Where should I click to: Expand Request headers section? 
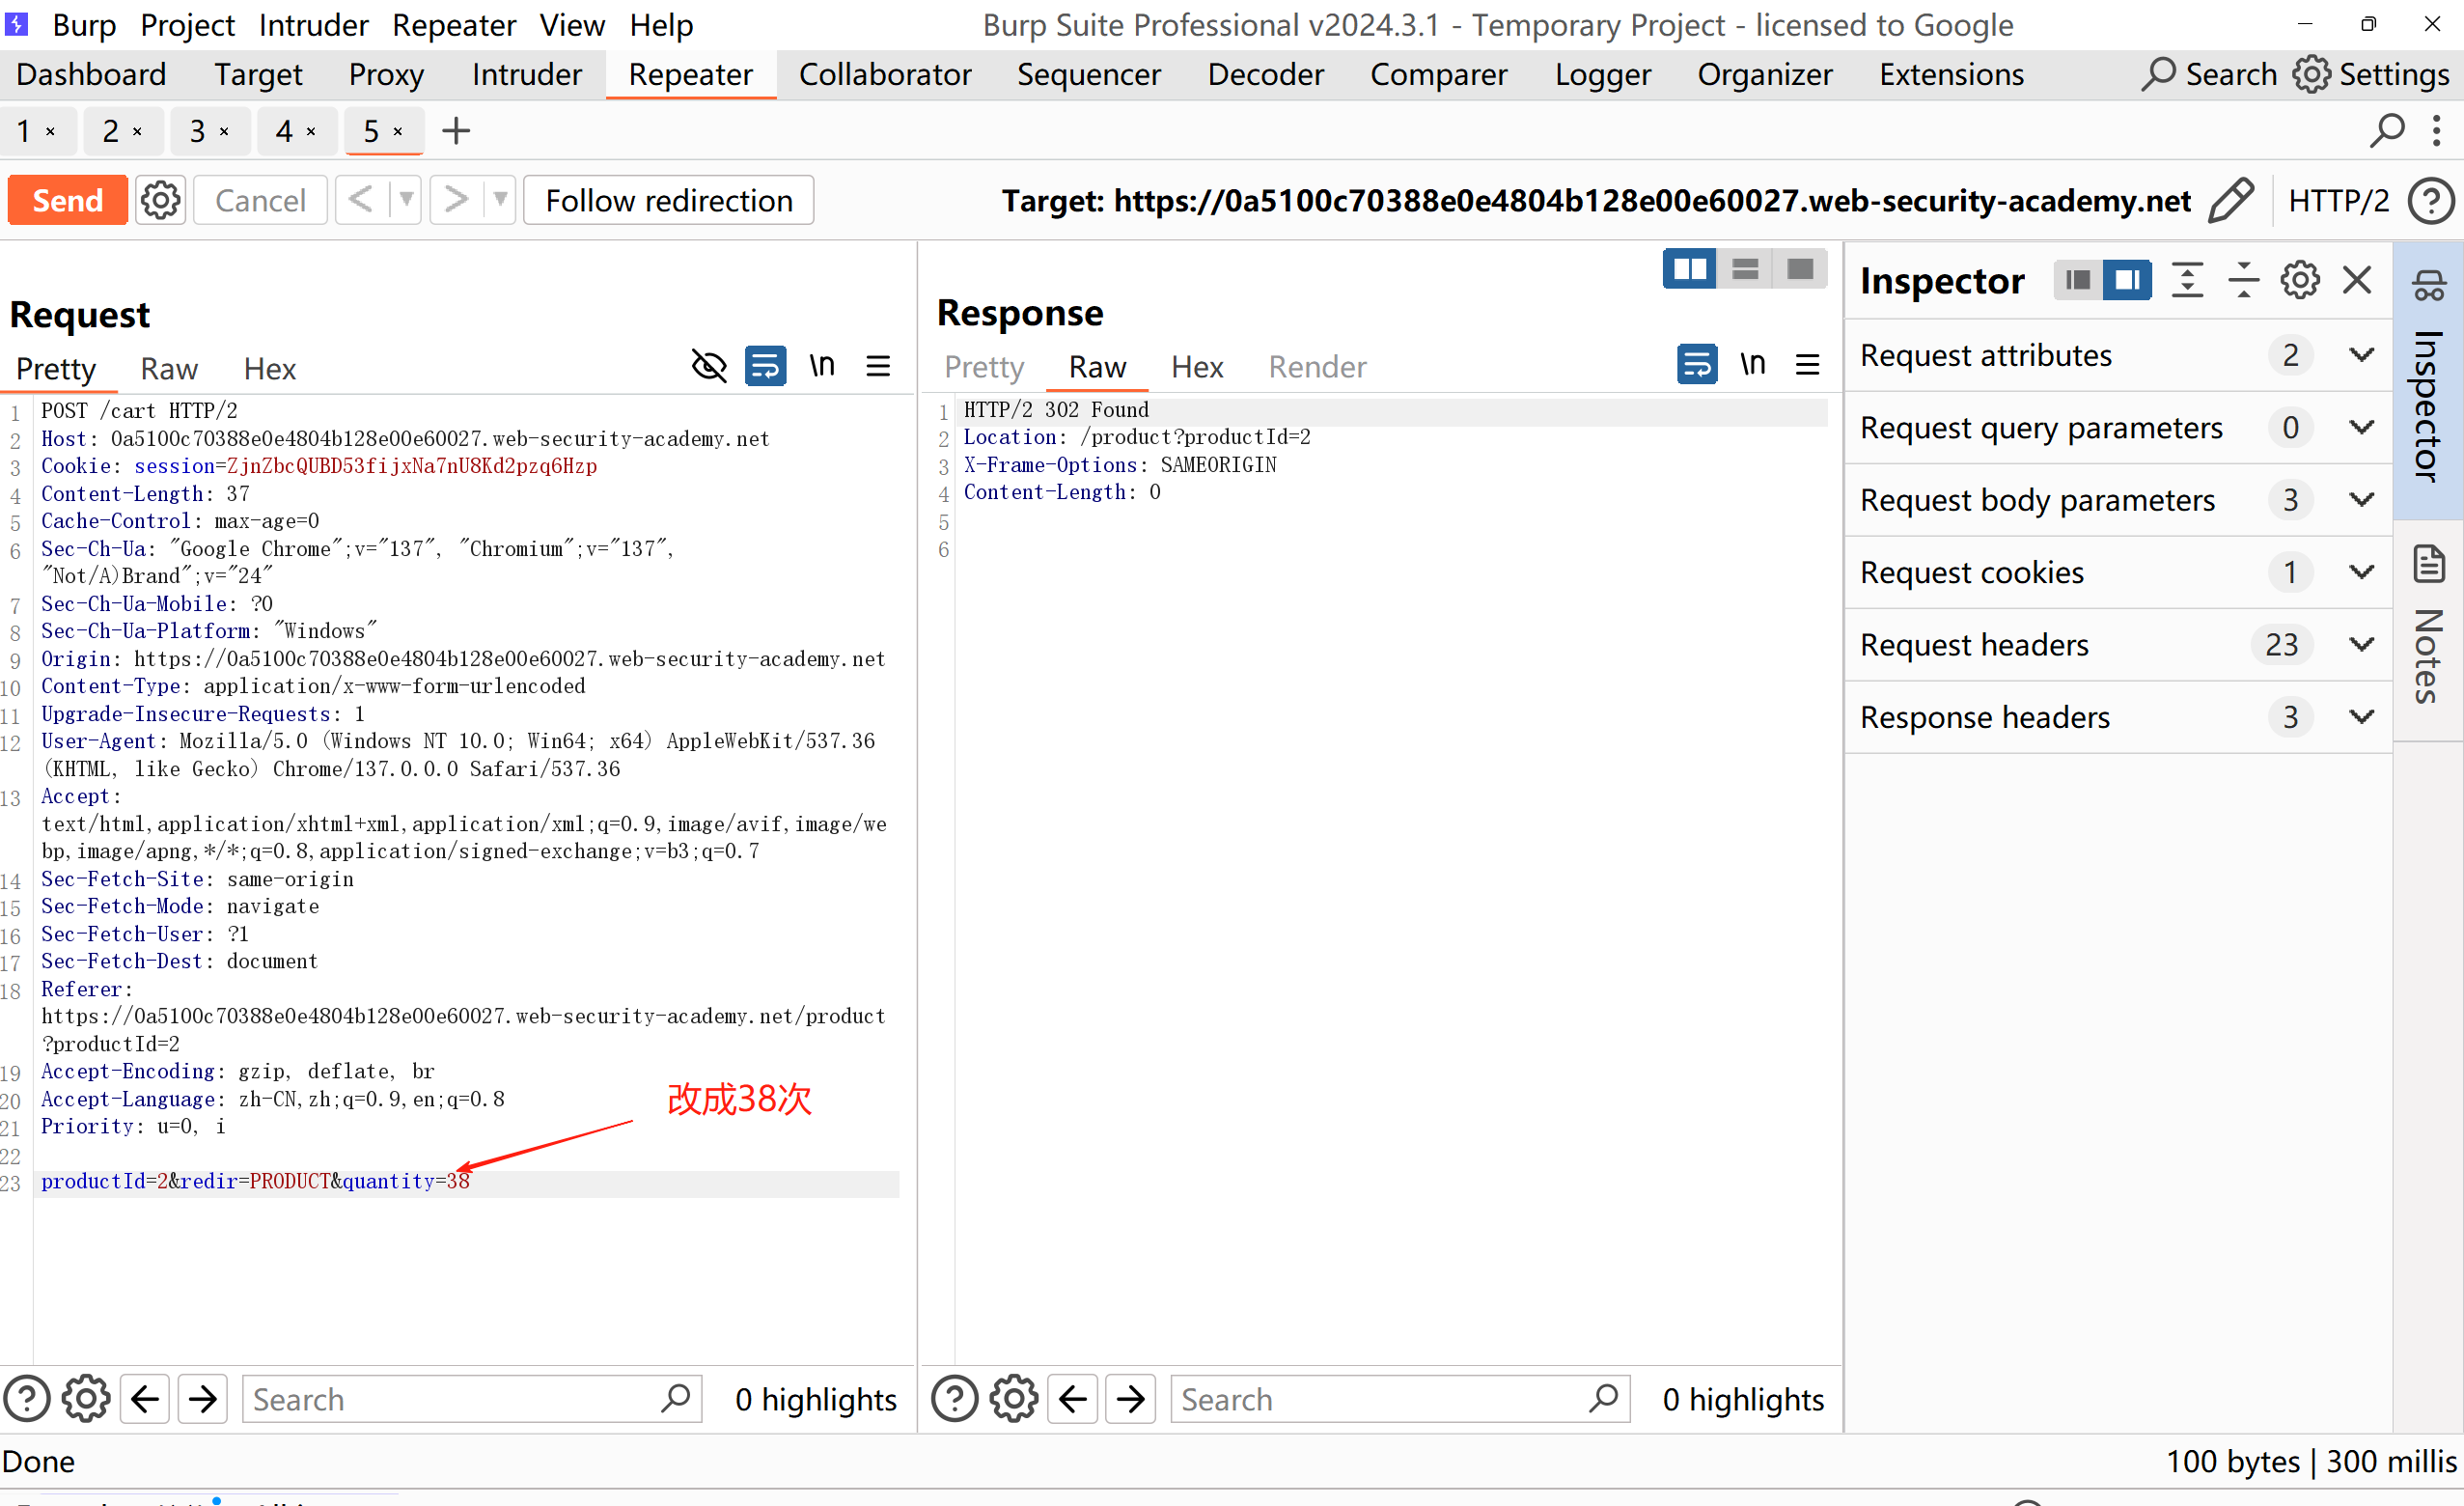(x=2361, y=645)
